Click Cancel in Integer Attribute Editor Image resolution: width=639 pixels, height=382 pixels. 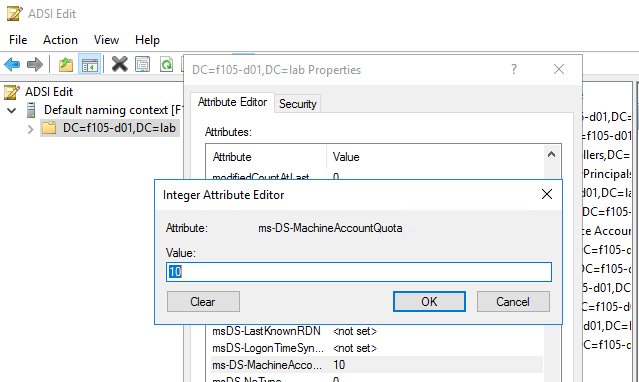pyautogui.click(x=513, y=302)
